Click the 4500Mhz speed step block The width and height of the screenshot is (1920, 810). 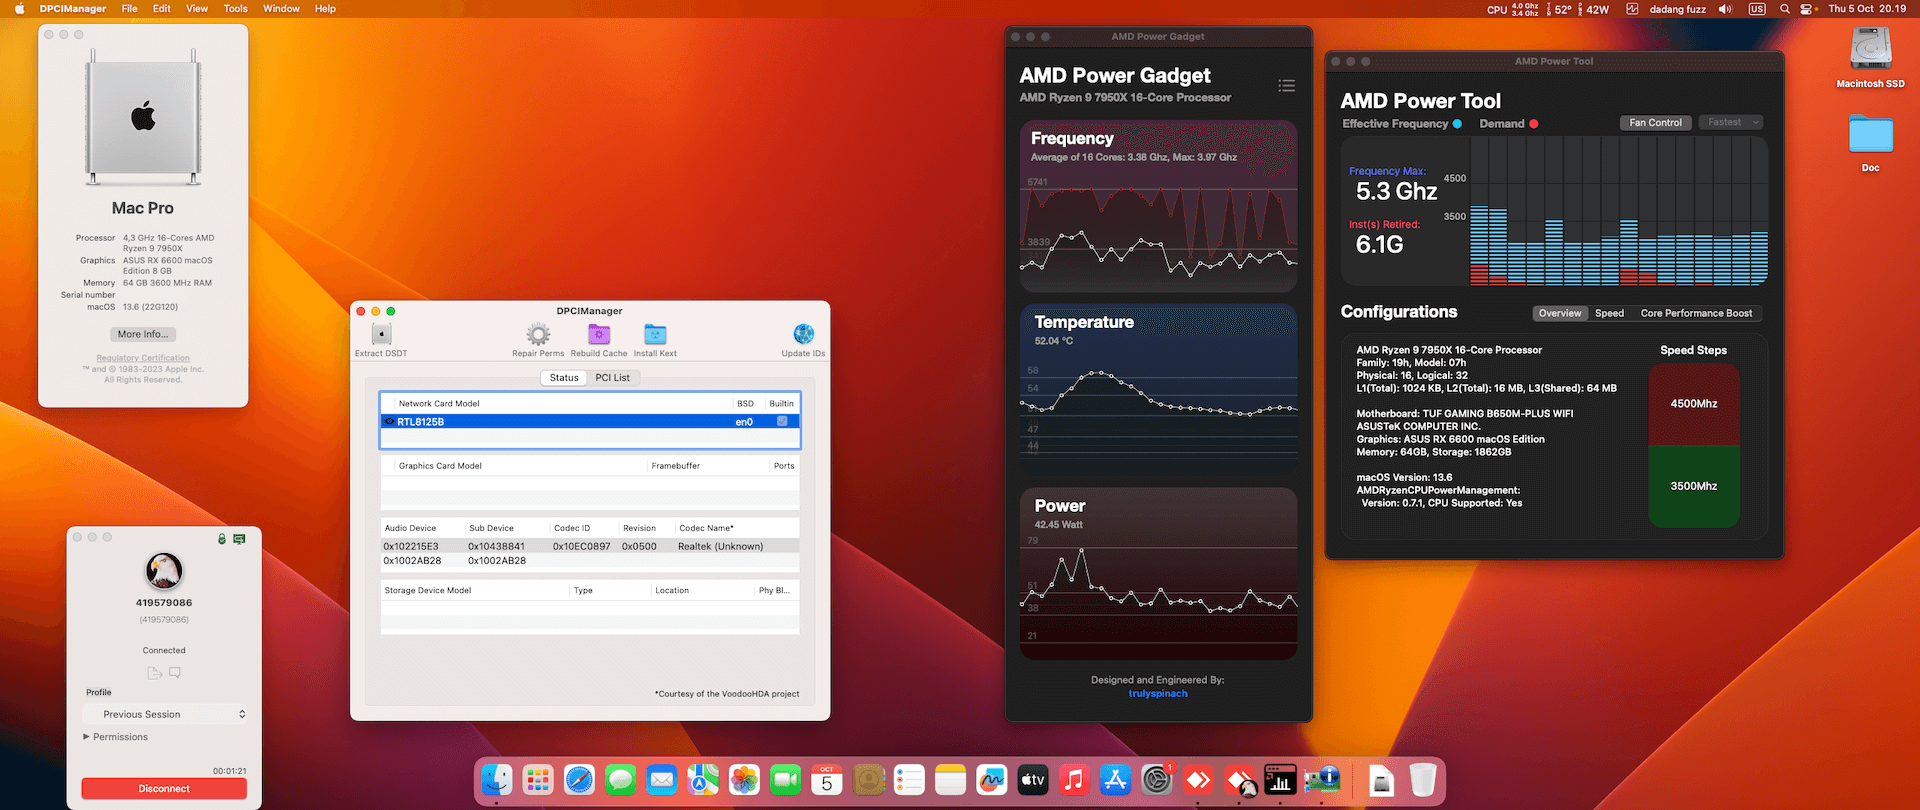[x=1694, y=404]
